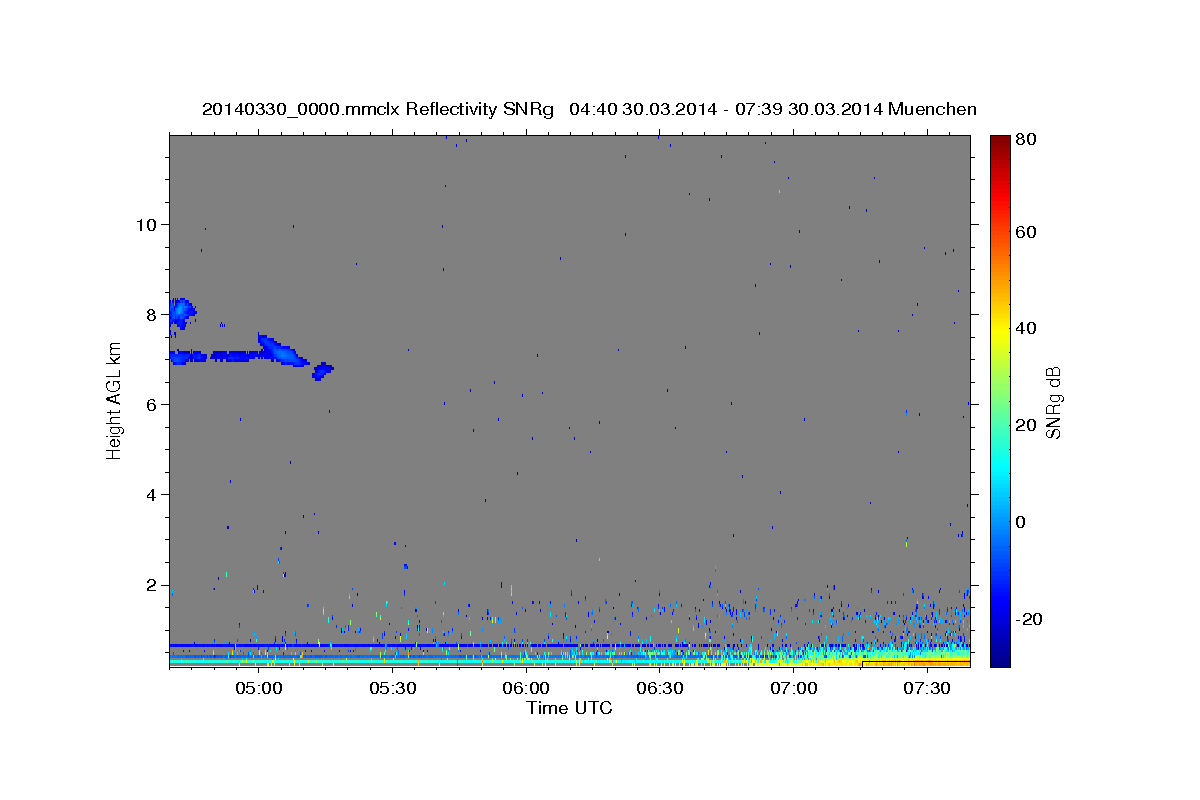The width and height of the screenshot is (1200, 800).
Task: Click the height tick label 6
Action: 152,404
